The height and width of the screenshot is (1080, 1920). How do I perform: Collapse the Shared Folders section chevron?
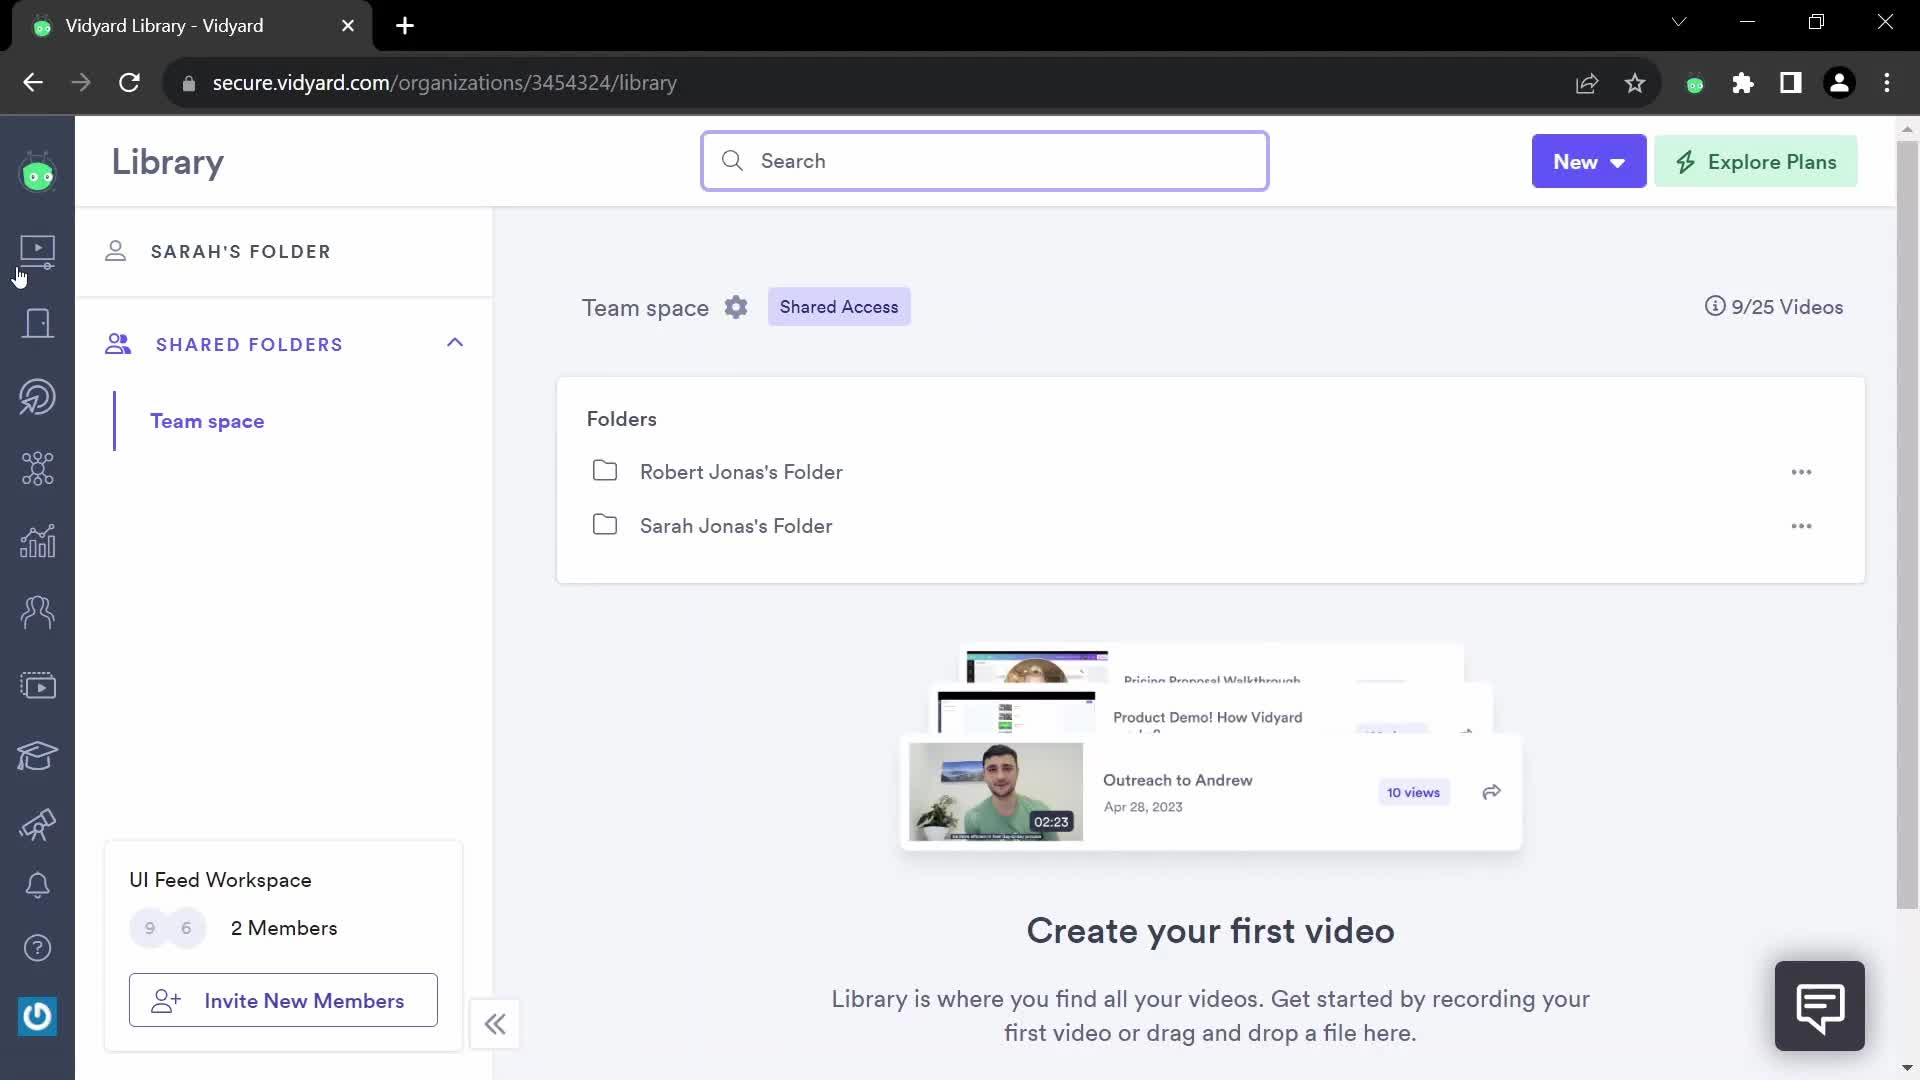pos(455,343)
